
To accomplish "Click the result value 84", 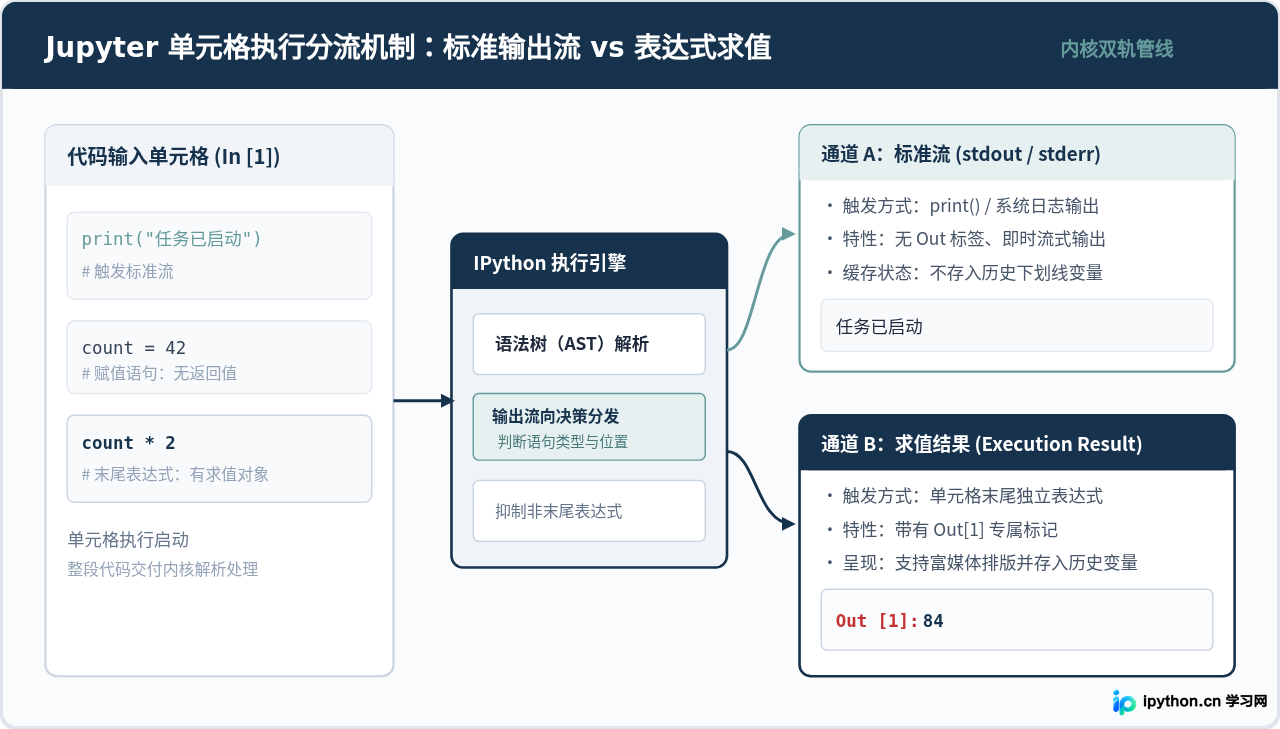I will [933, 621].
